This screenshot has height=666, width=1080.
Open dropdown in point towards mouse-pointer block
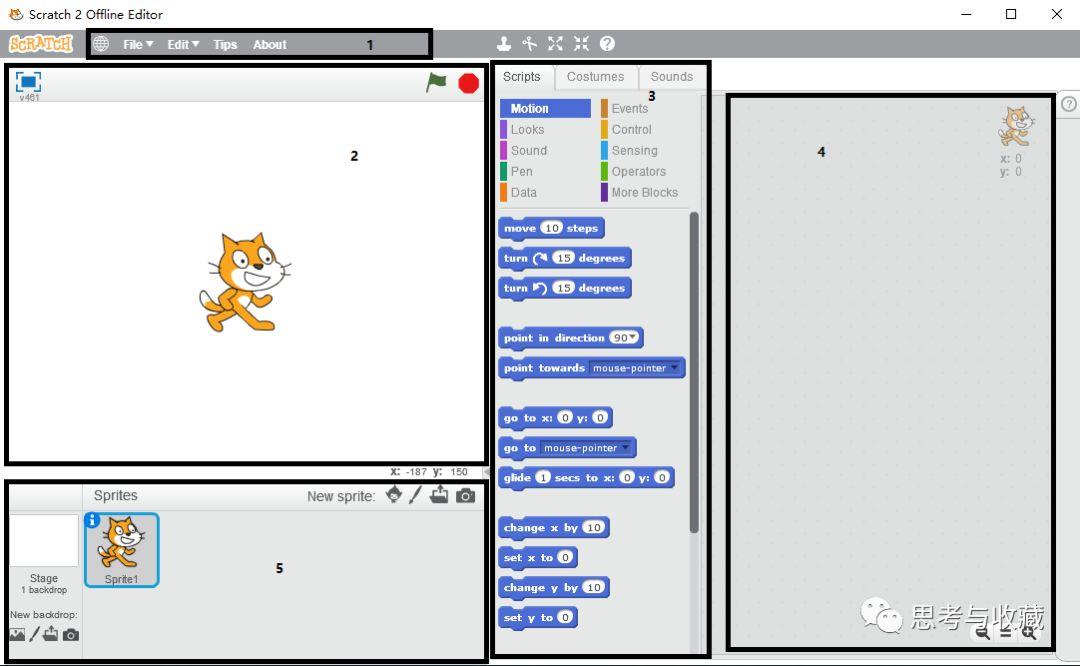(674, 368)
